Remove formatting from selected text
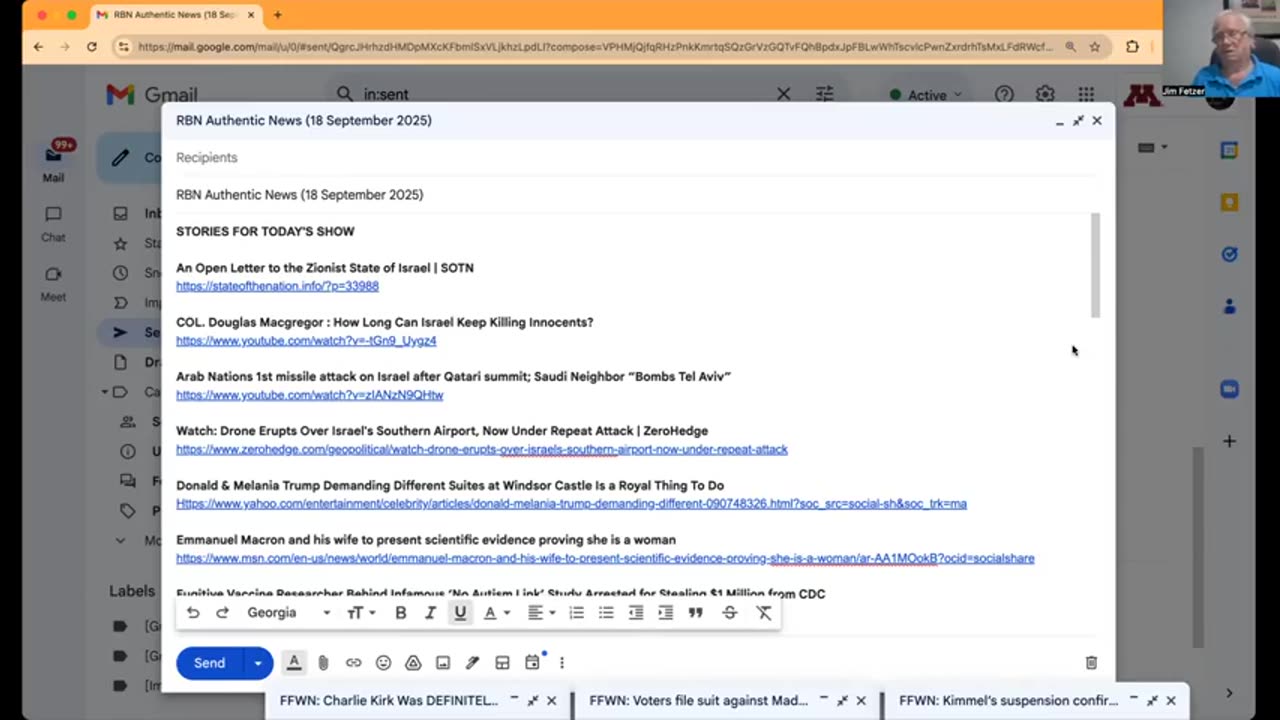 [764, 613]
